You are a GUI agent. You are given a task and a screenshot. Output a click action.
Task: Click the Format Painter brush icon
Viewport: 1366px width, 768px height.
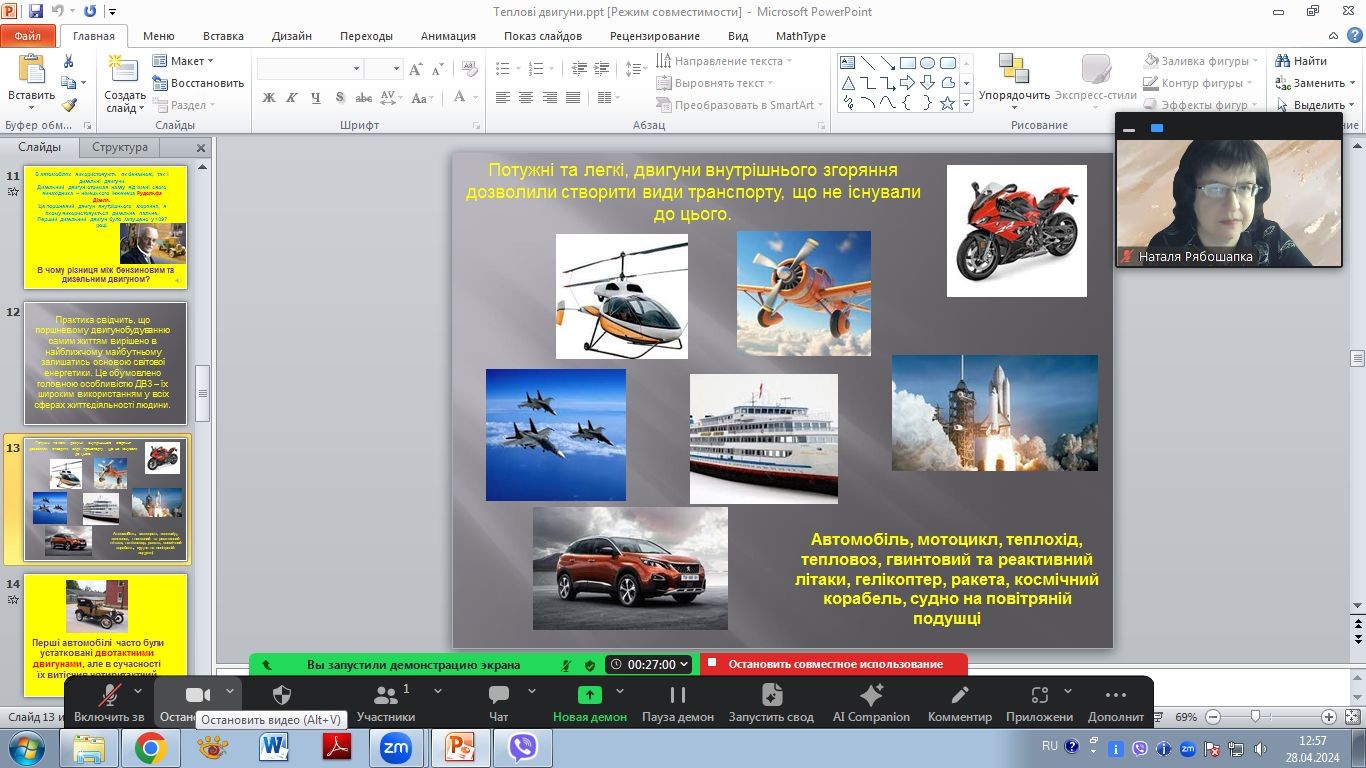[x=69, y=104]
